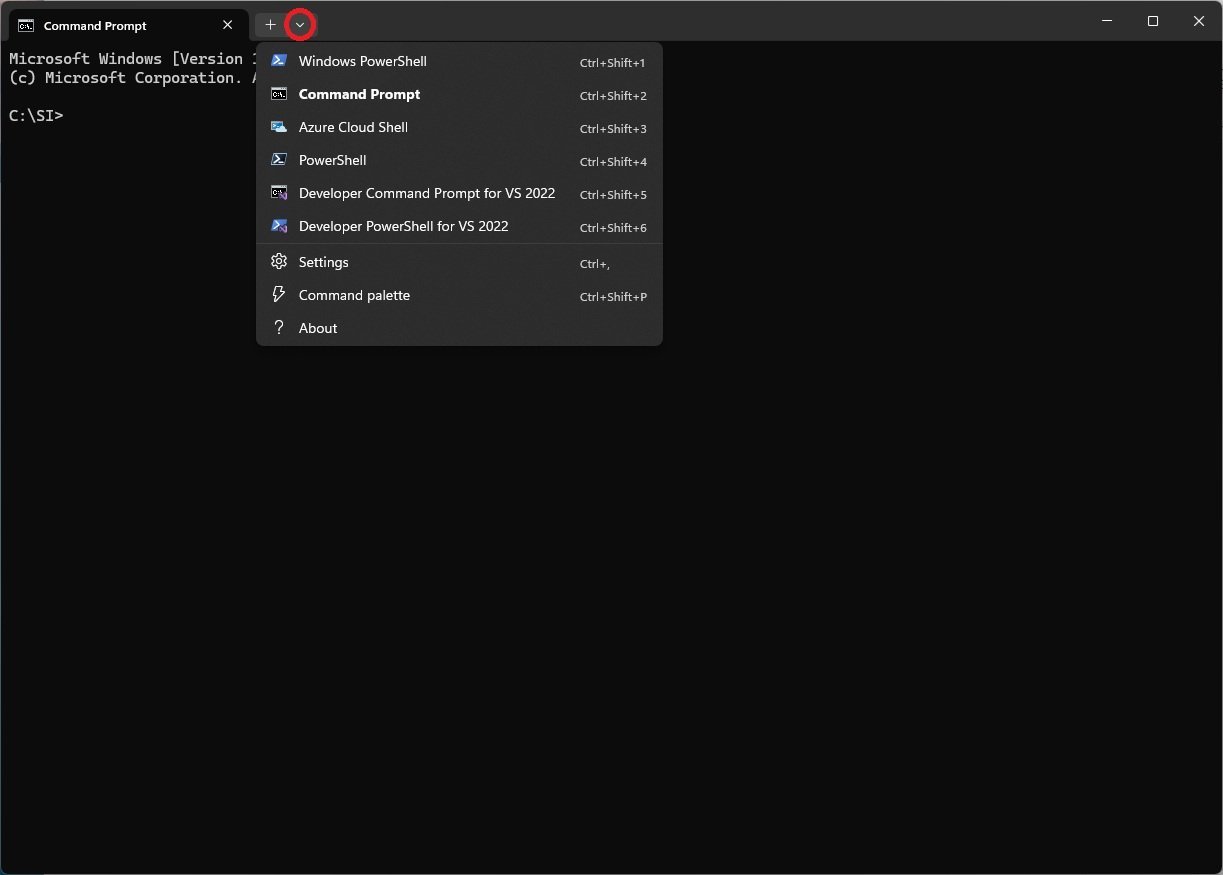
Task: Click the Ctrl+Shift+3 shortcut label
Action: click(x=613, y=129)
